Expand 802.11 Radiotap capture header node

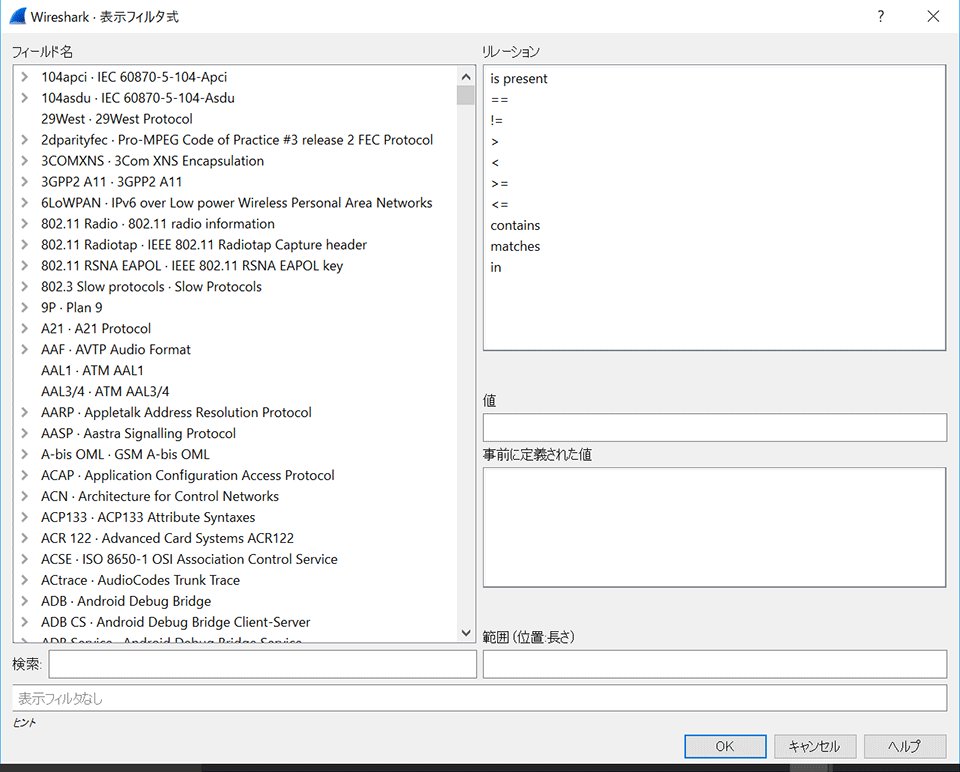(24, 245)
